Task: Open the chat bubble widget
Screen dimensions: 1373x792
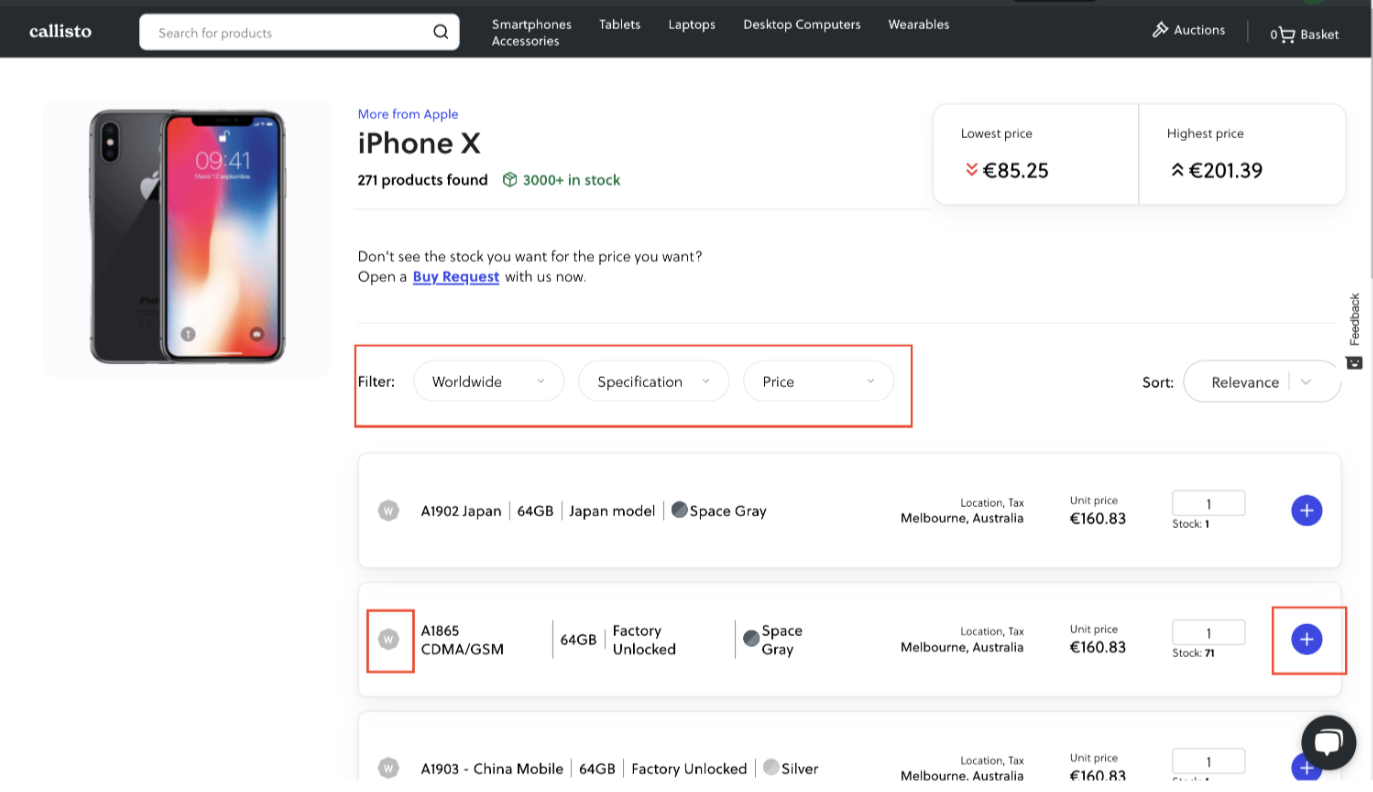Action: click(x=1328, y=742)
